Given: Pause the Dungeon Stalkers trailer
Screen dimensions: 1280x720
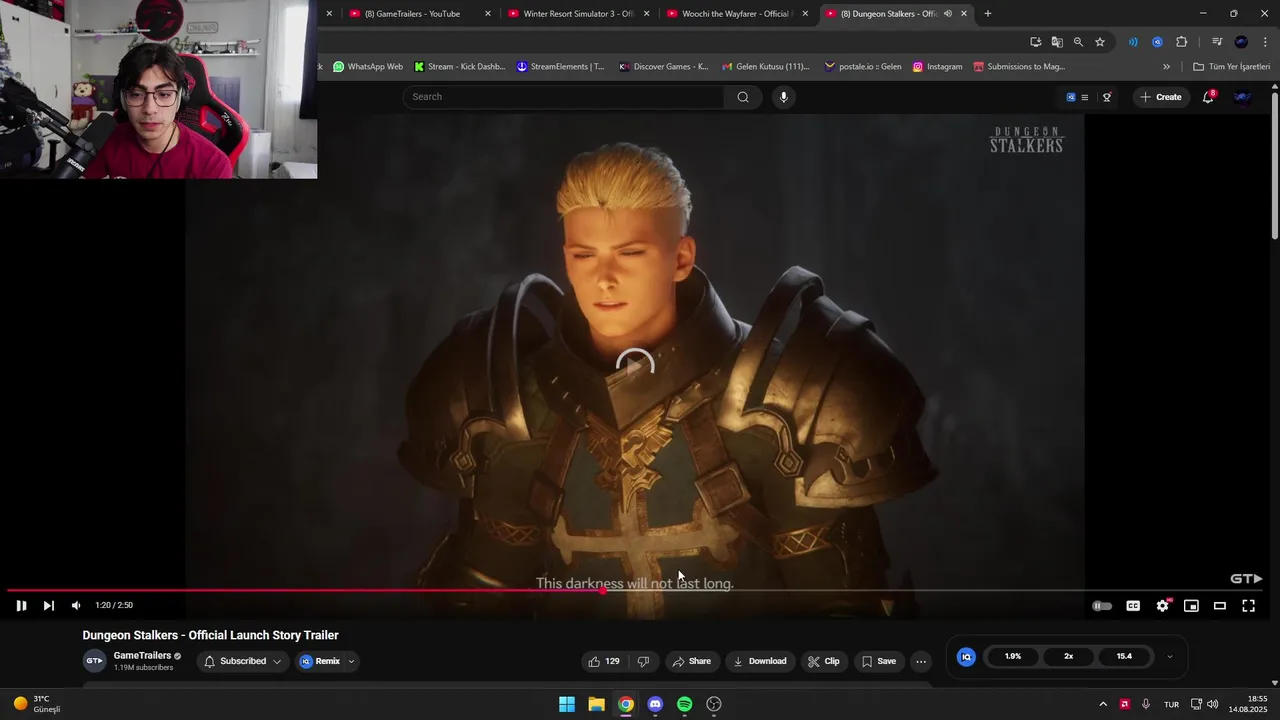Looking at the screenshot, I should (21, 605).
